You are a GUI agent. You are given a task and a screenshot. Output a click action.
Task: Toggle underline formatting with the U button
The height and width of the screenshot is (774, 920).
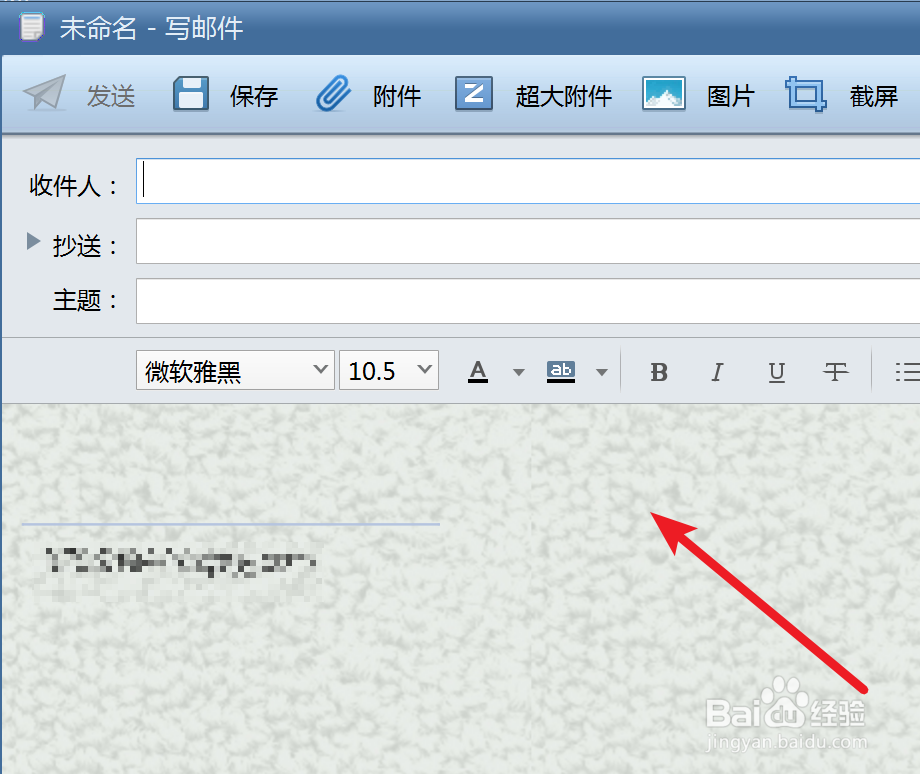(x=776, y=371)
